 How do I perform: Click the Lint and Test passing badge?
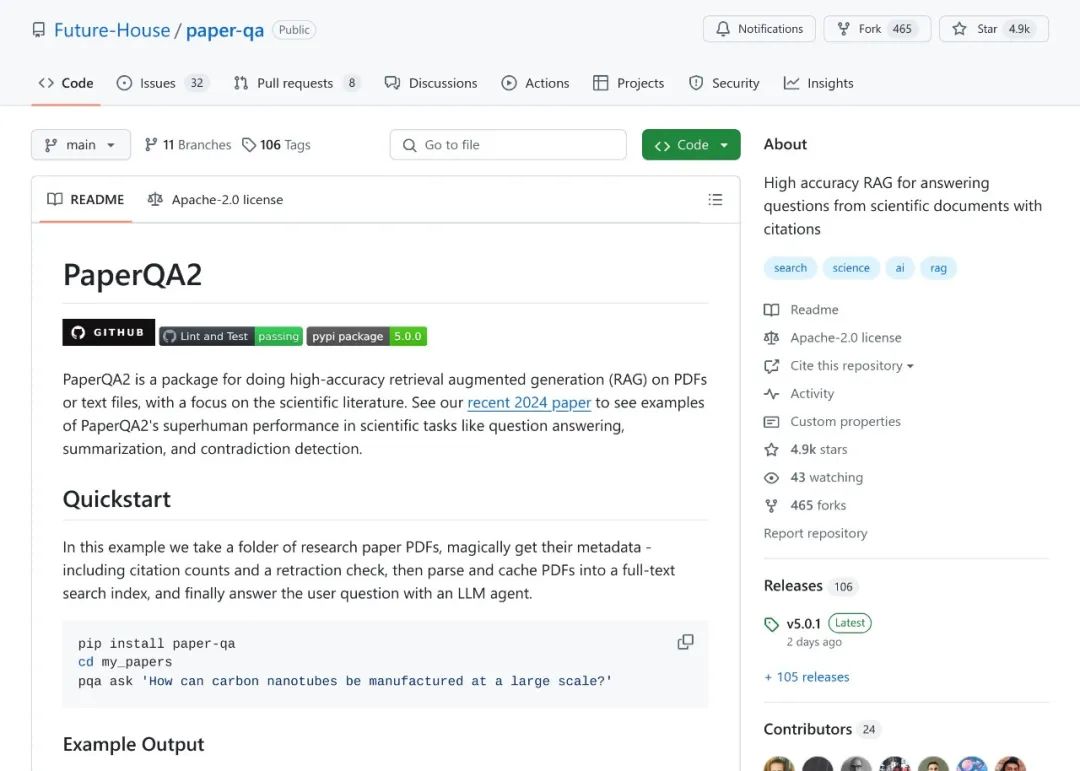[231, 336]
